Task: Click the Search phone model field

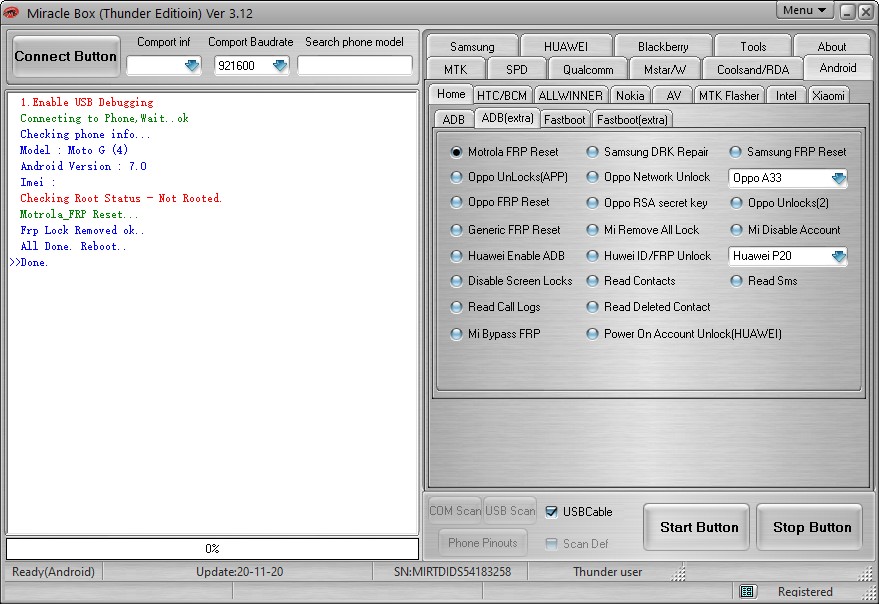Action: tap(354, 66)
